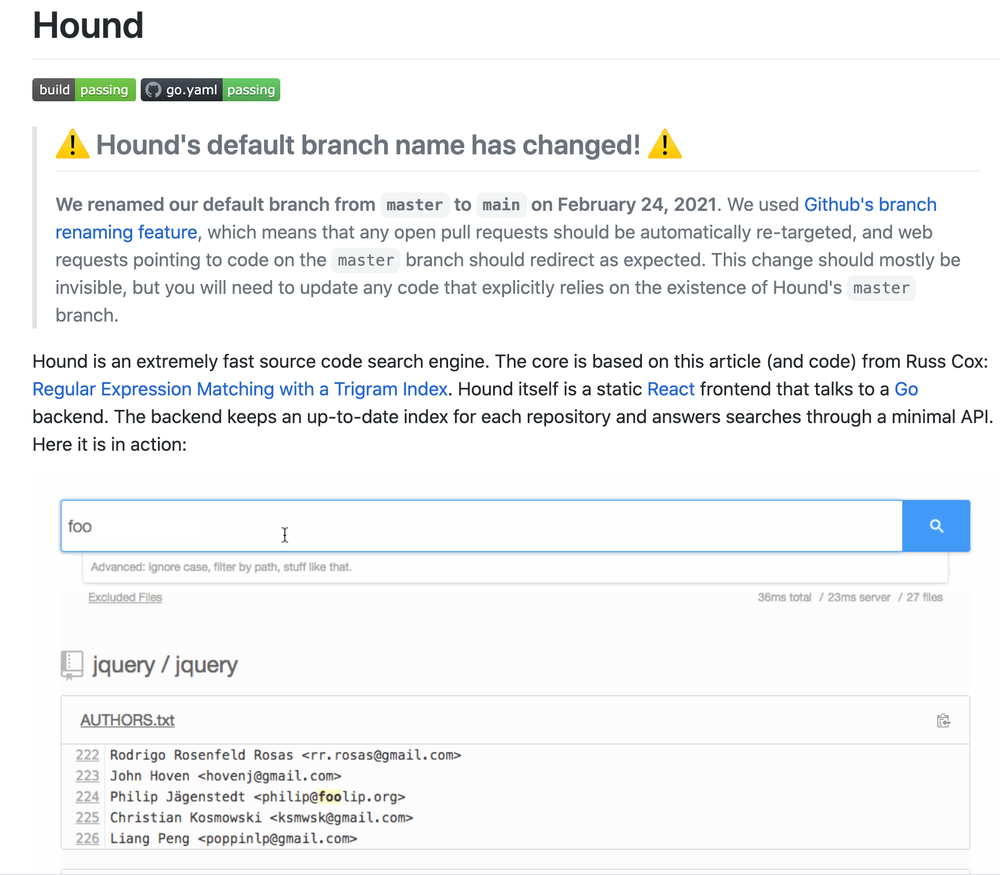Viewport: 1000px width, 875px height.
Task: Click heading Hound's default branch name has changed!
Action: 369,145
